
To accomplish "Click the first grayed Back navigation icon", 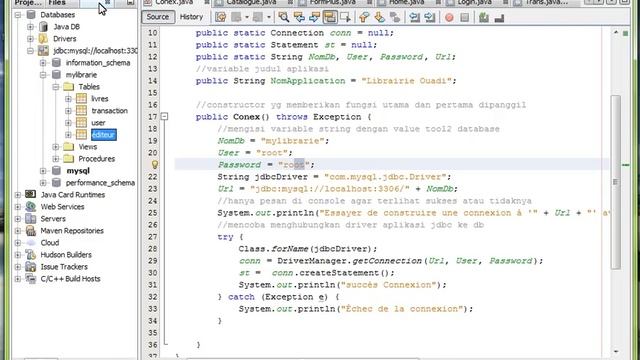I will pos(236,17).
